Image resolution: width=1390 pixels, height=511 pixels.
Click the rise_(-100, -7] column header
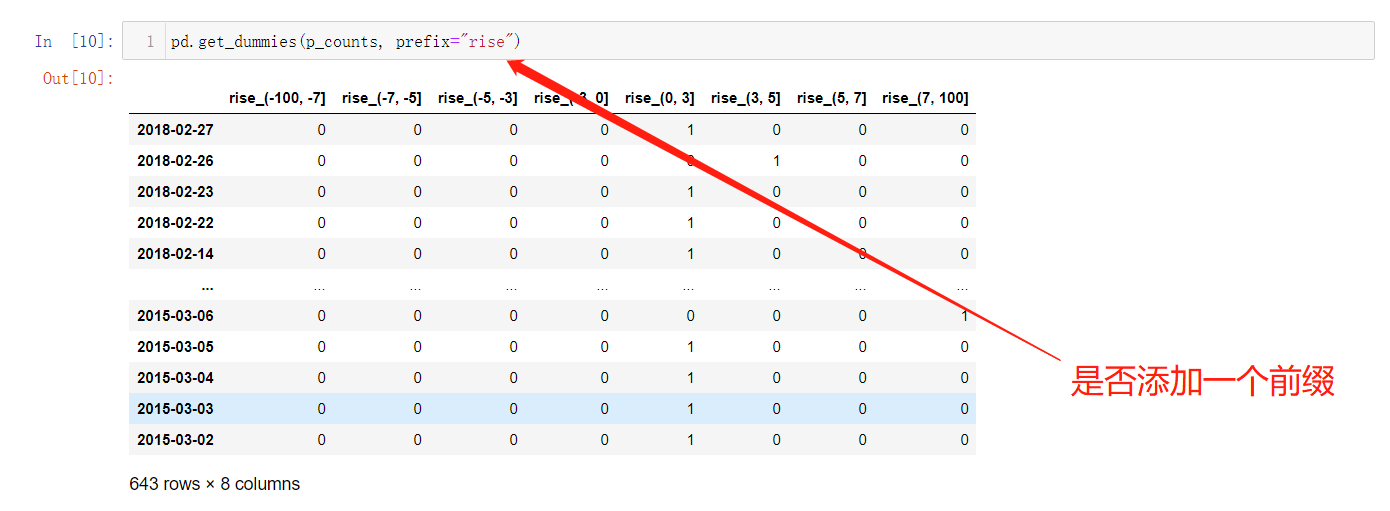click(x=277, y=98)
